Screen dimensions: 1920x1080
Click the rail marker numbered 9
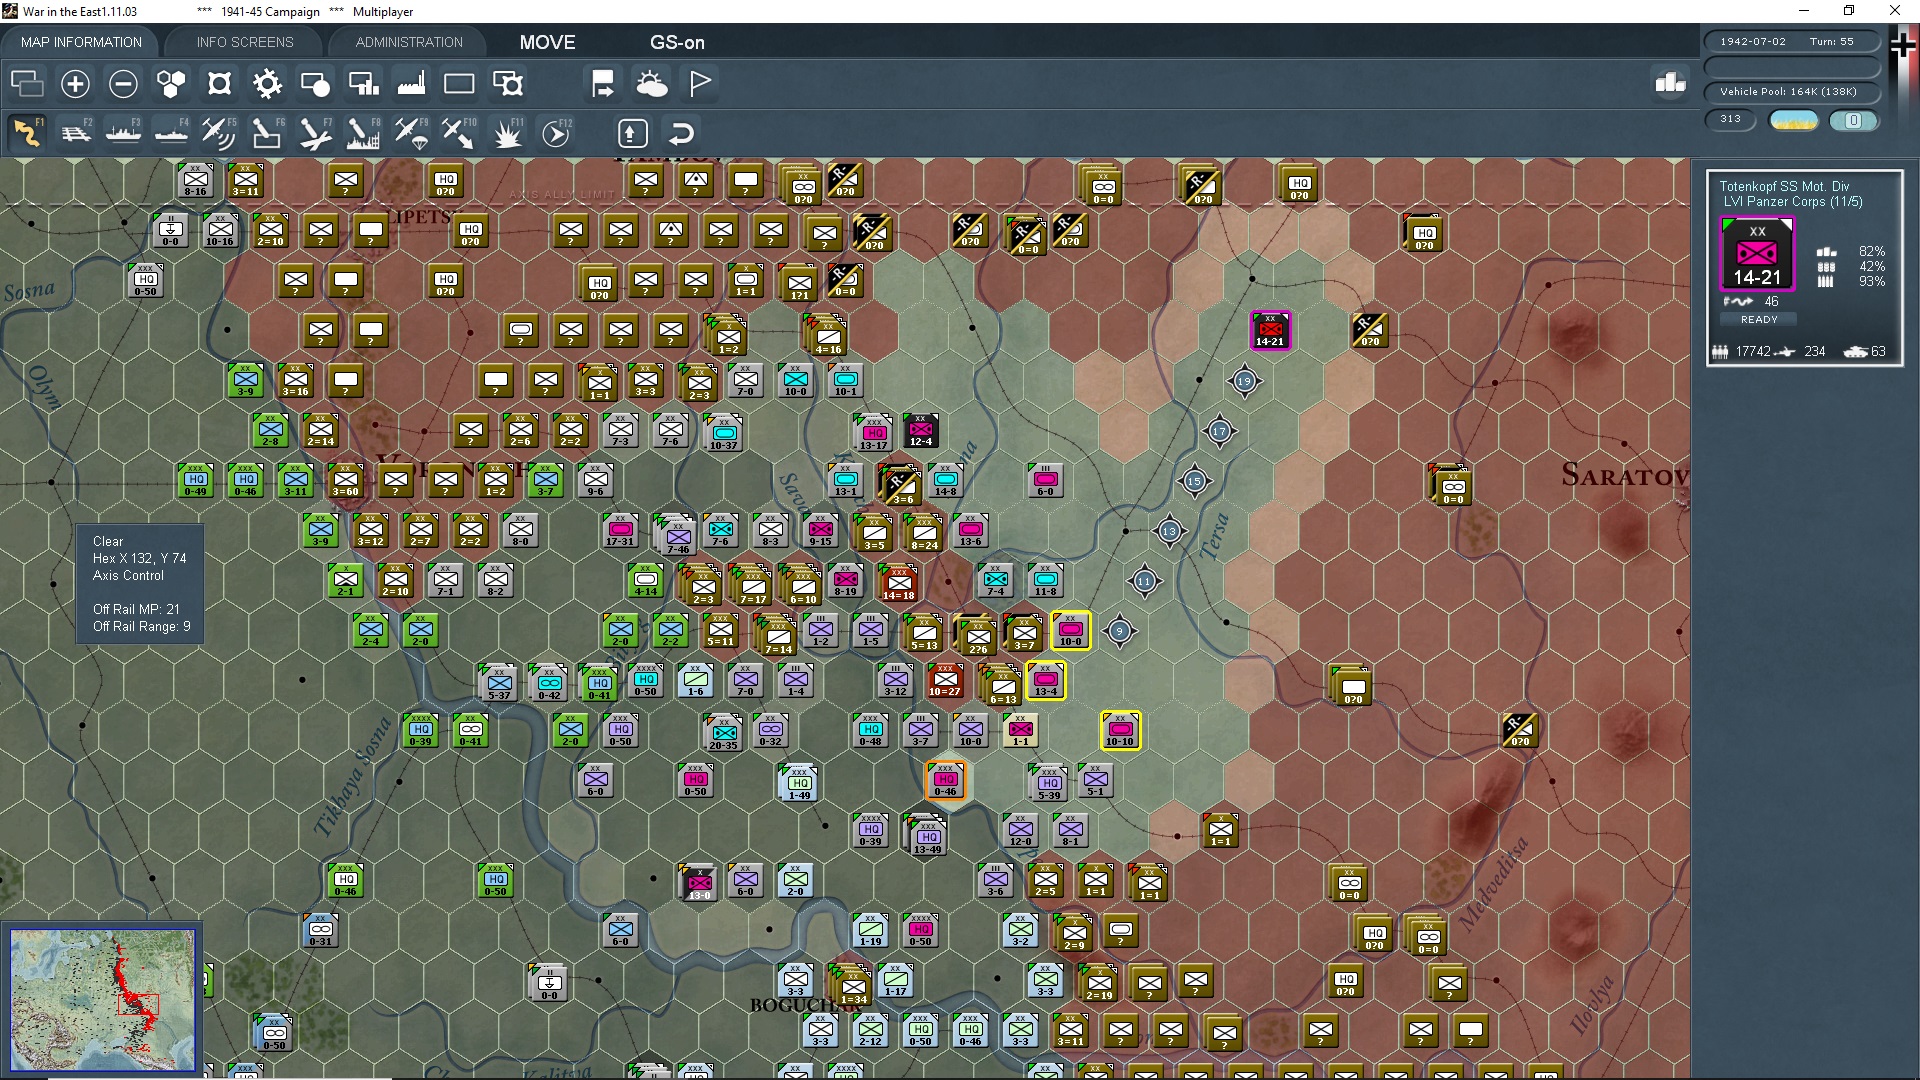[x=1120, y=631]
